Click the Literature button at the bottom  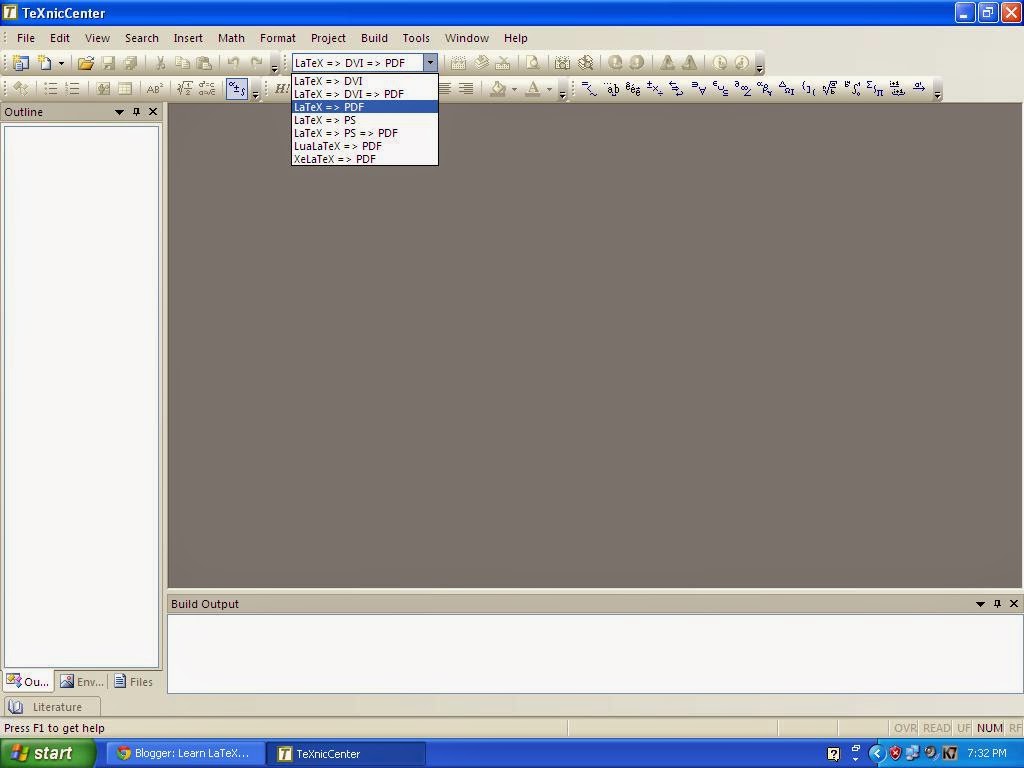[x=50, y=707]
